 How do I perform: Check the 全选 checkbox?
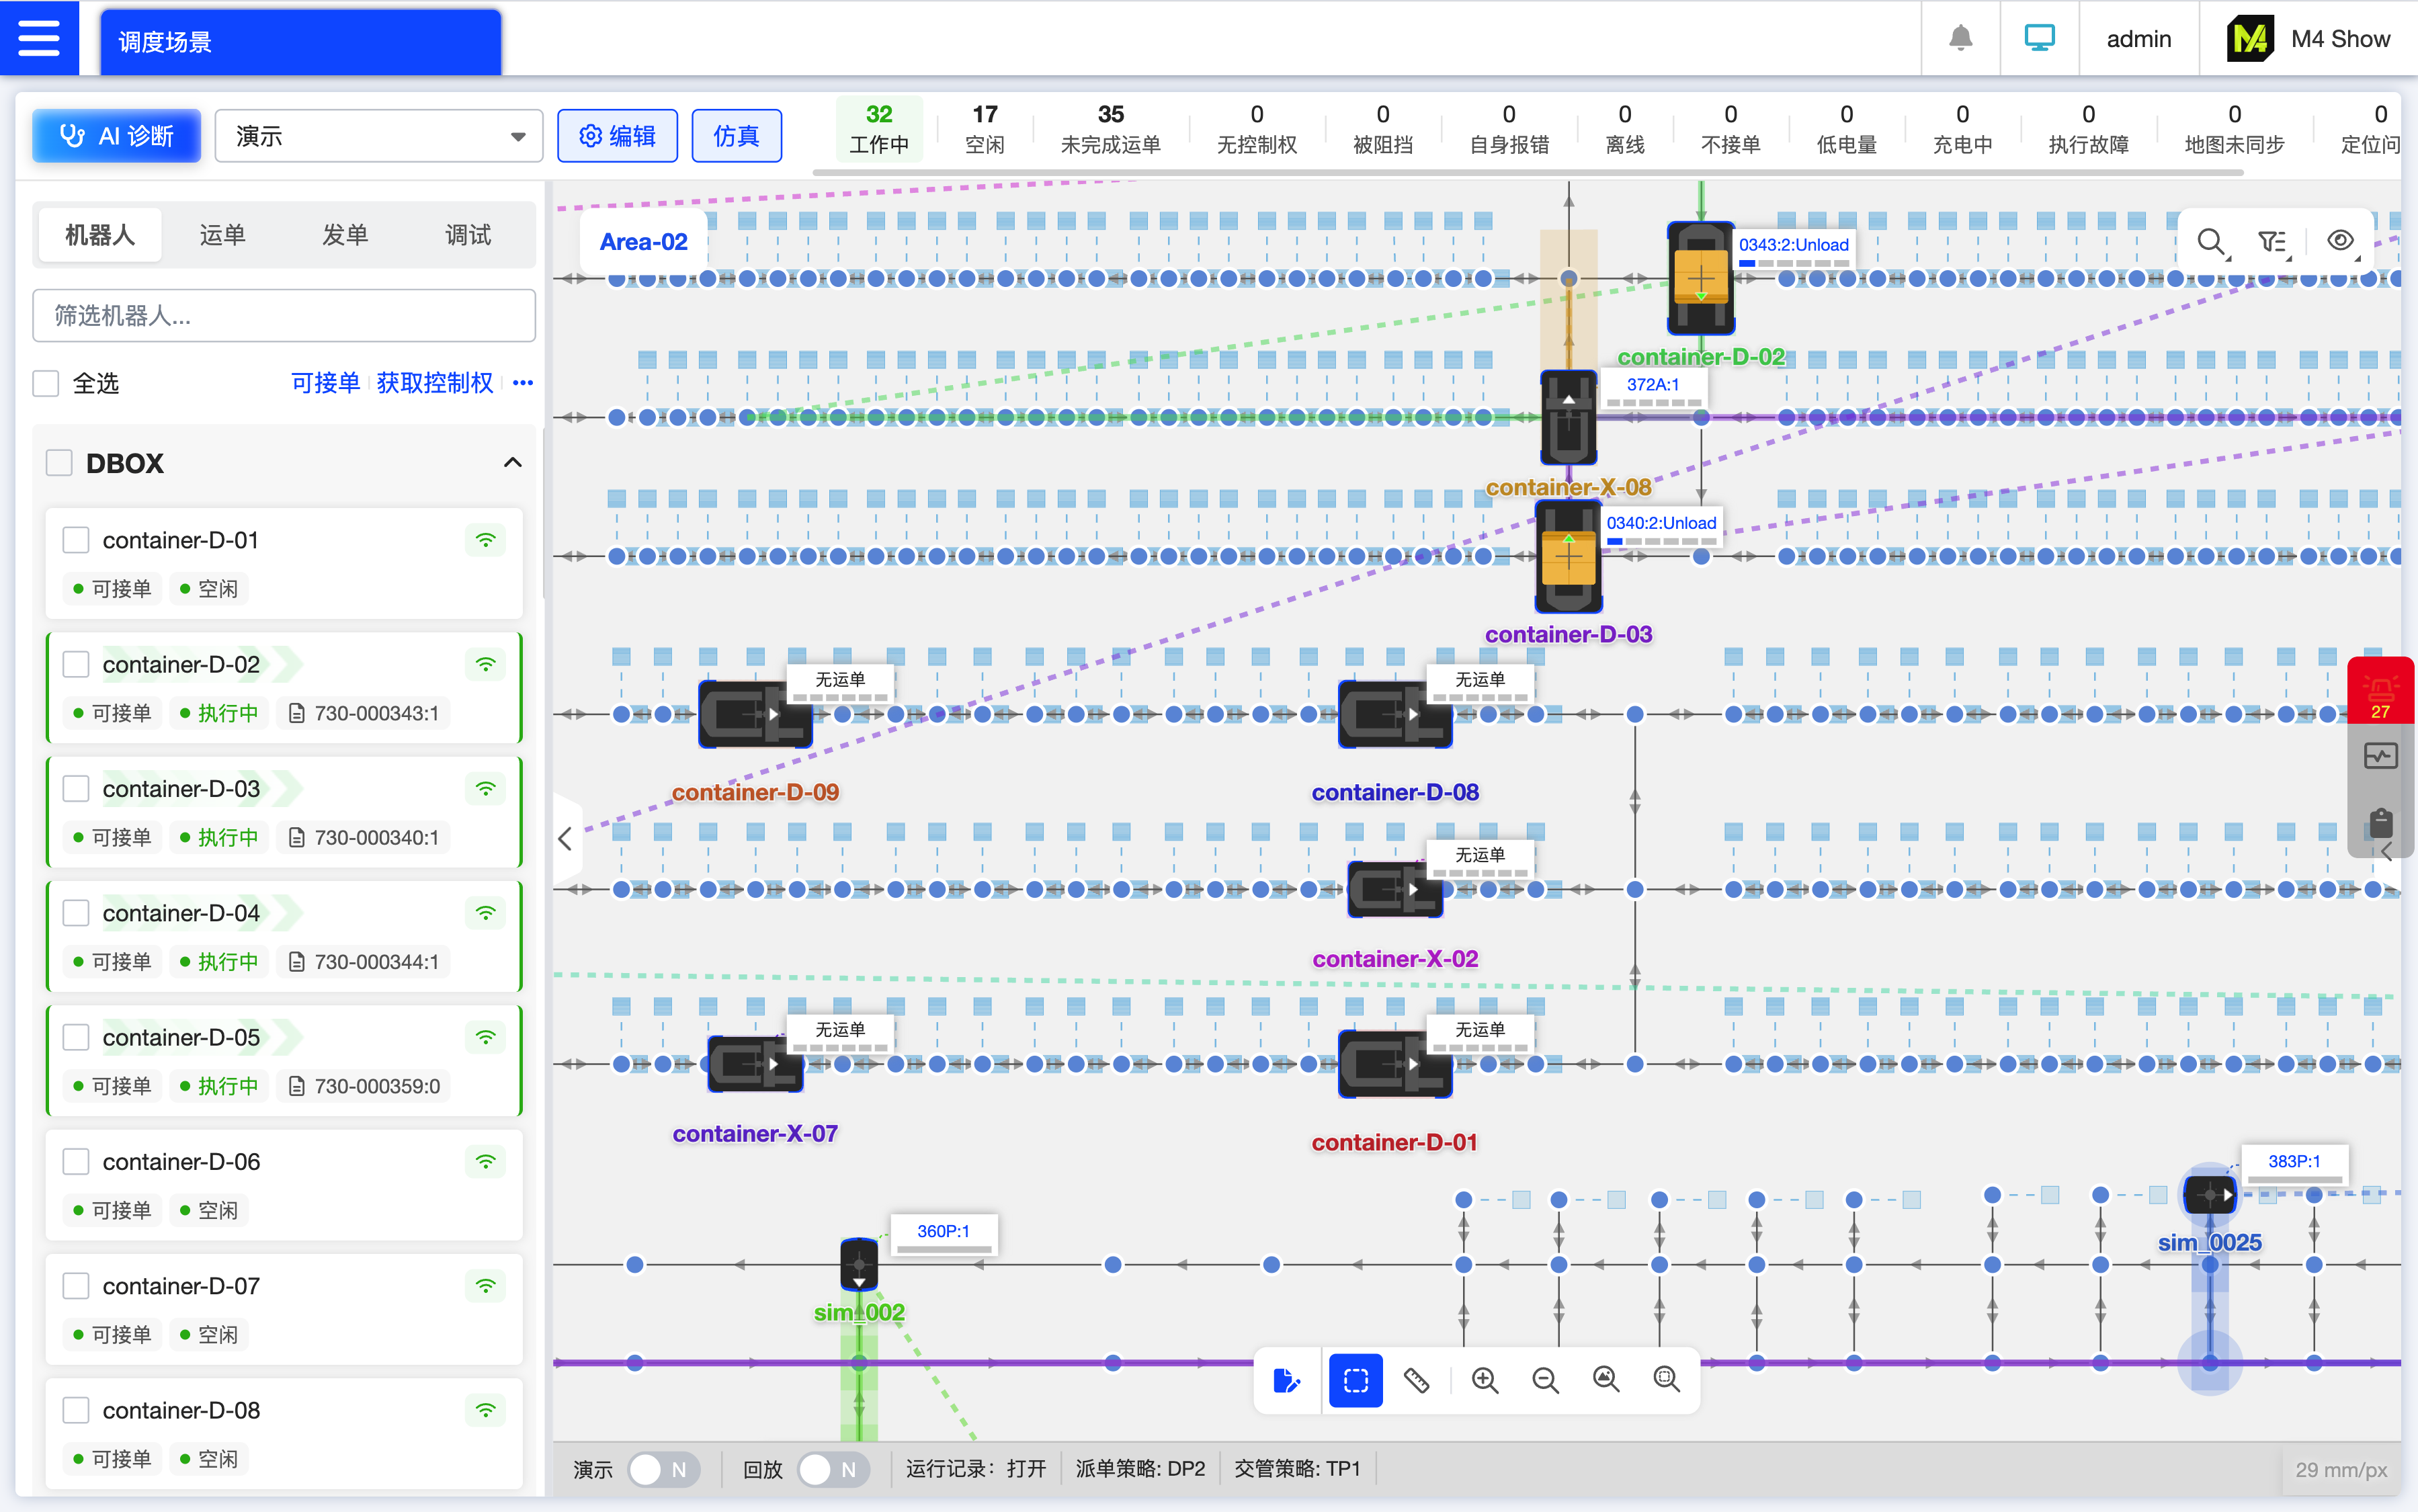click(x=46, y=383)
